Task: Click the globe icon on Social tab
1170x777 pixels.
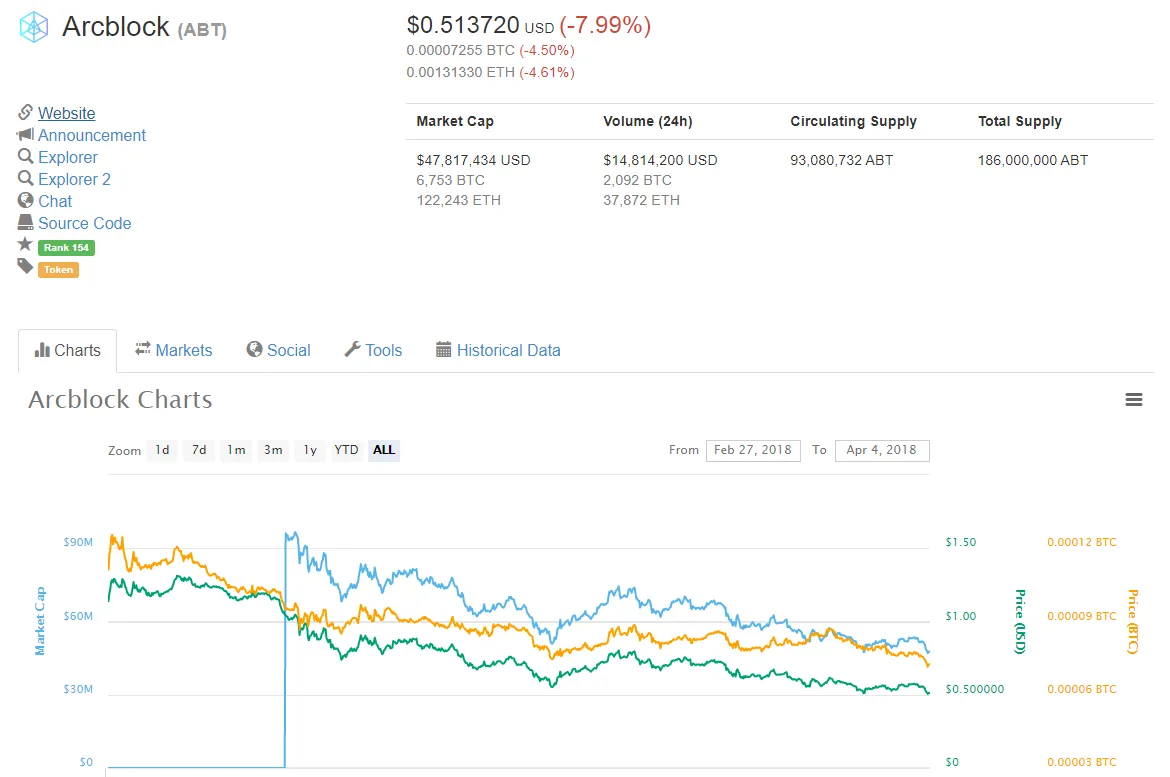Action: [x=254, y=349]
